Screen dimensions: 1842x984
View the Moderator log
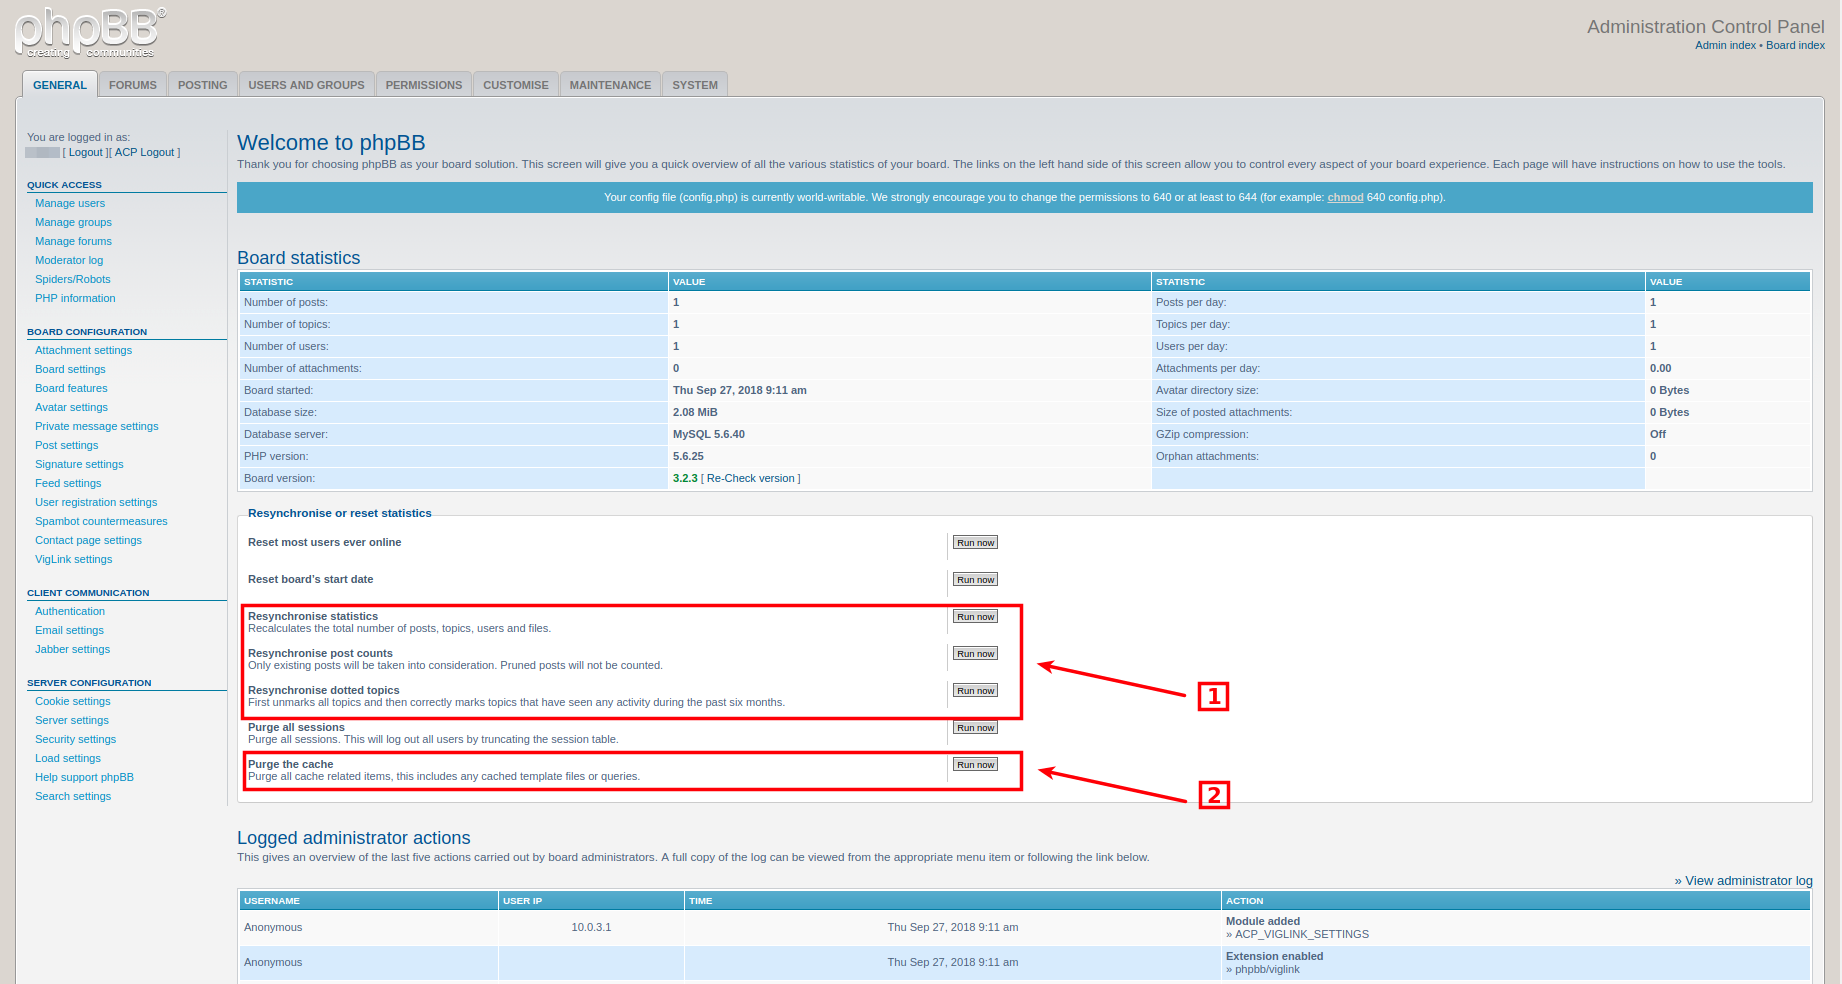tap(69, 260)
